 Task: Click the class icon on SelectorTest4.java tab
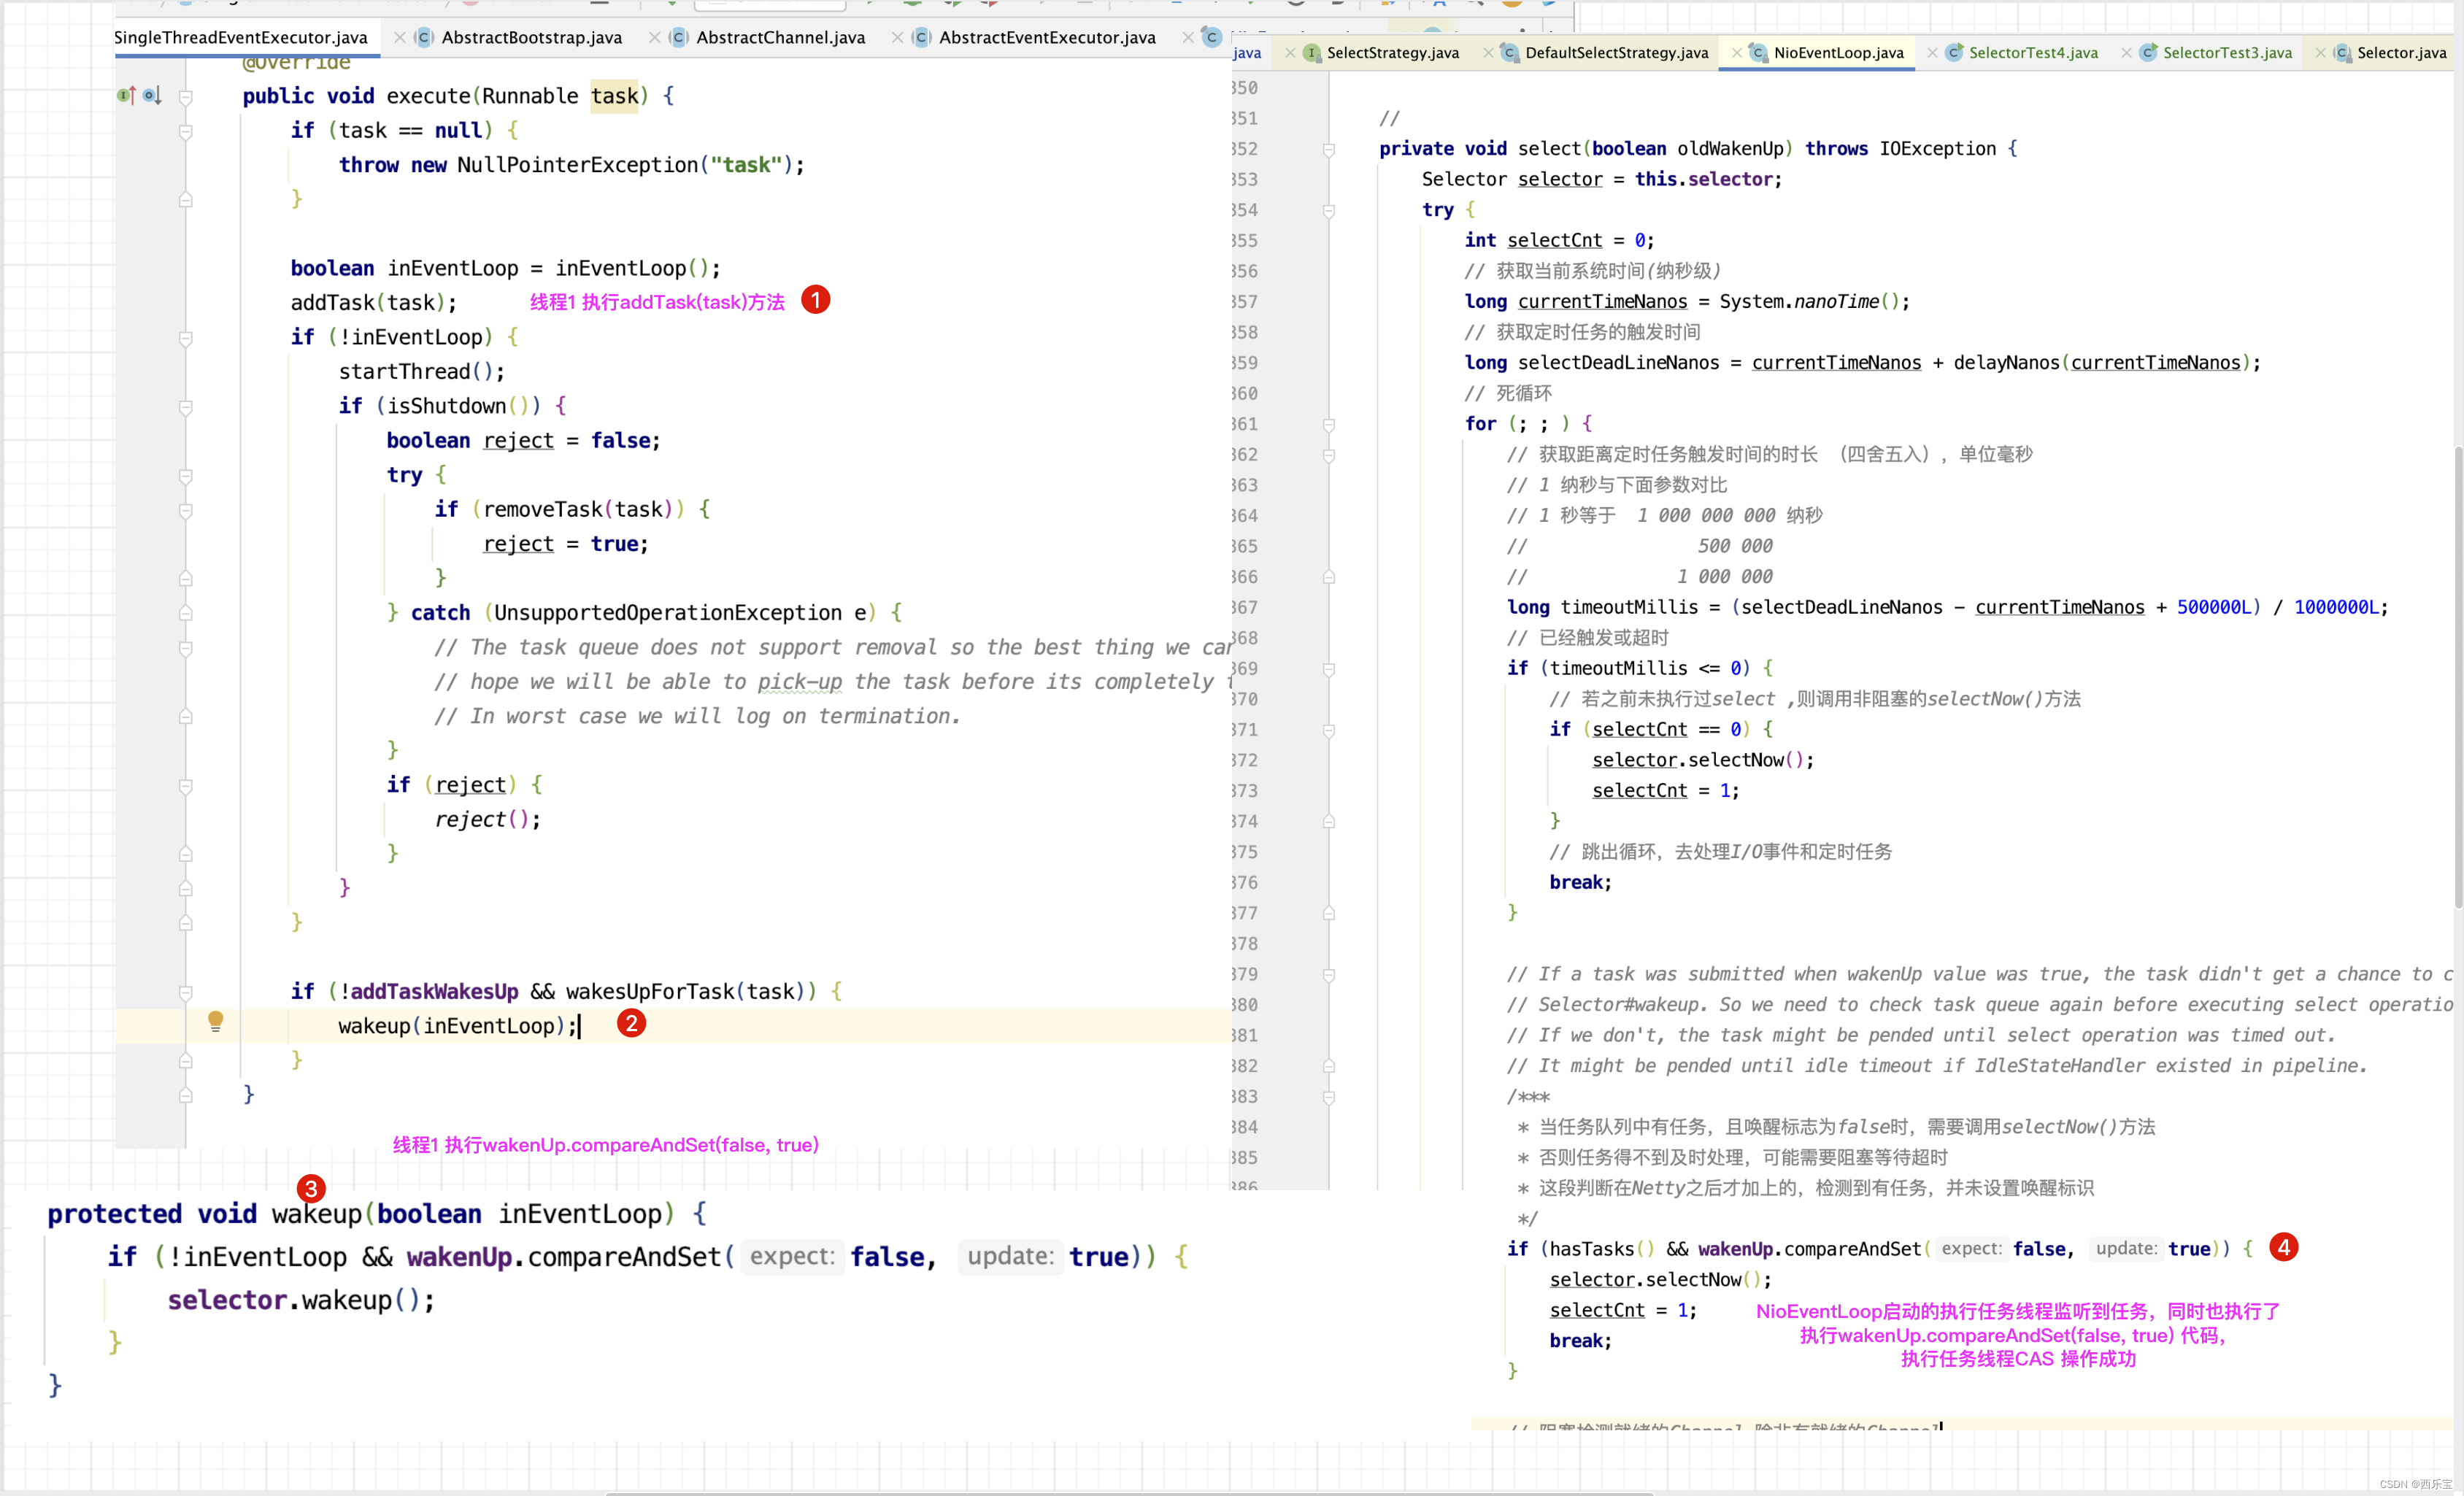pos(1953,53)
